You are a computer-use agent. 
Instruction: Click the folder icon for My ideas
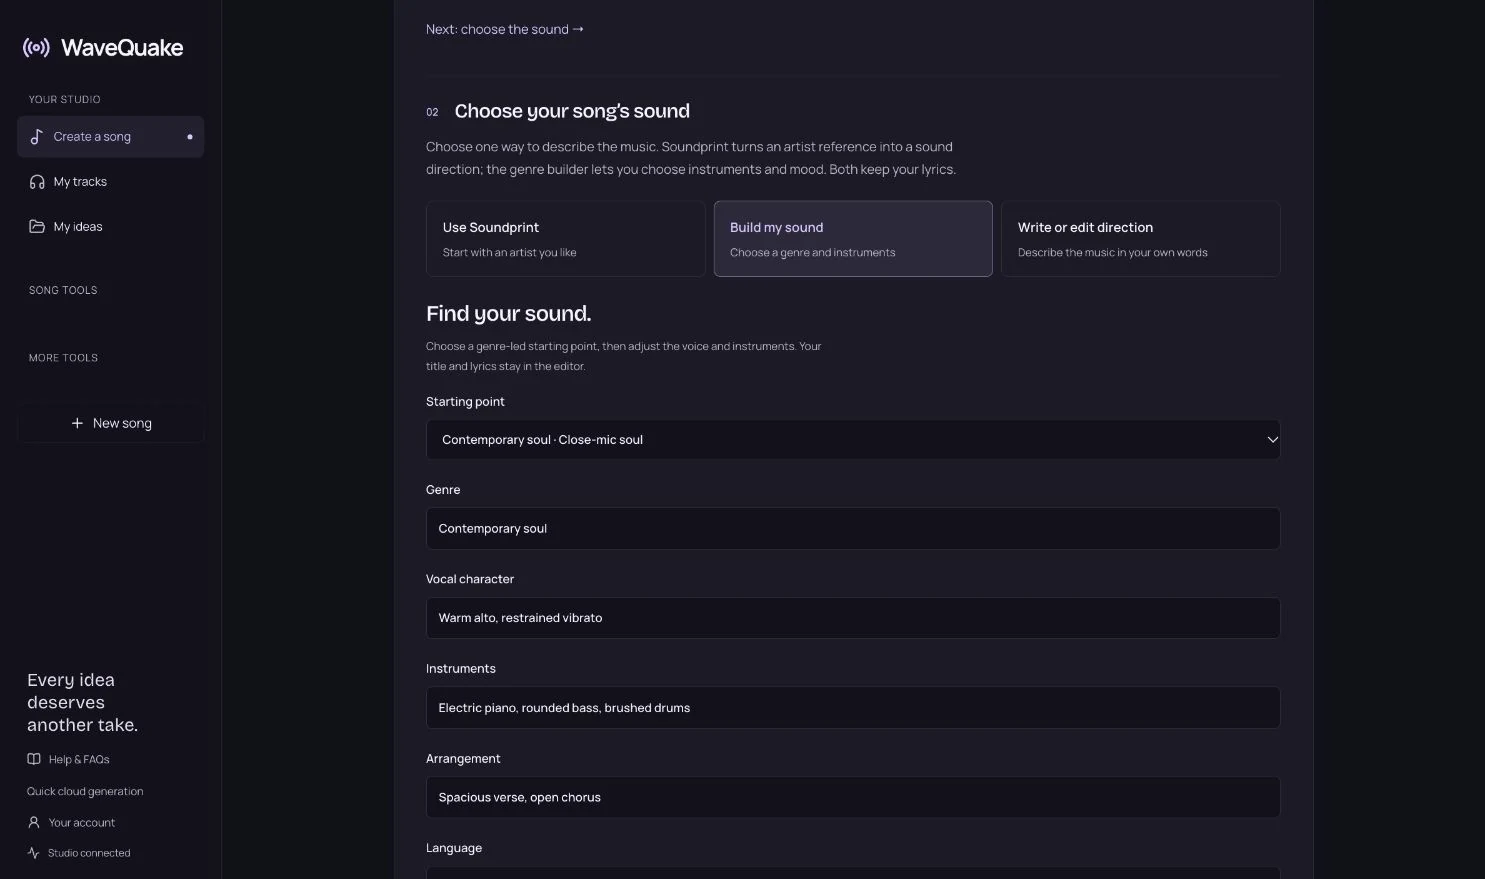(x=37, y=227)
